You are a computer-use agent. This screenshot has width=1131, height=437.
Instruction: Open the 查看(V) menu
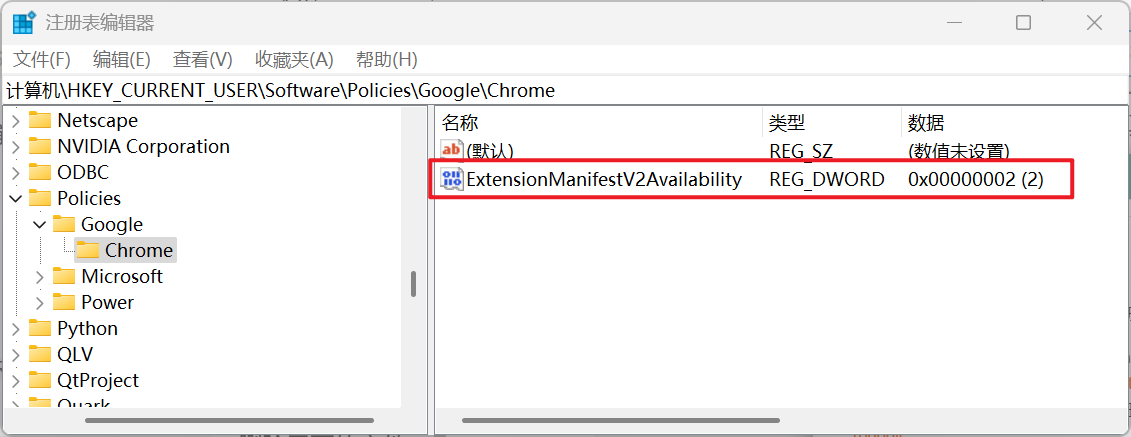pos(203,59)
